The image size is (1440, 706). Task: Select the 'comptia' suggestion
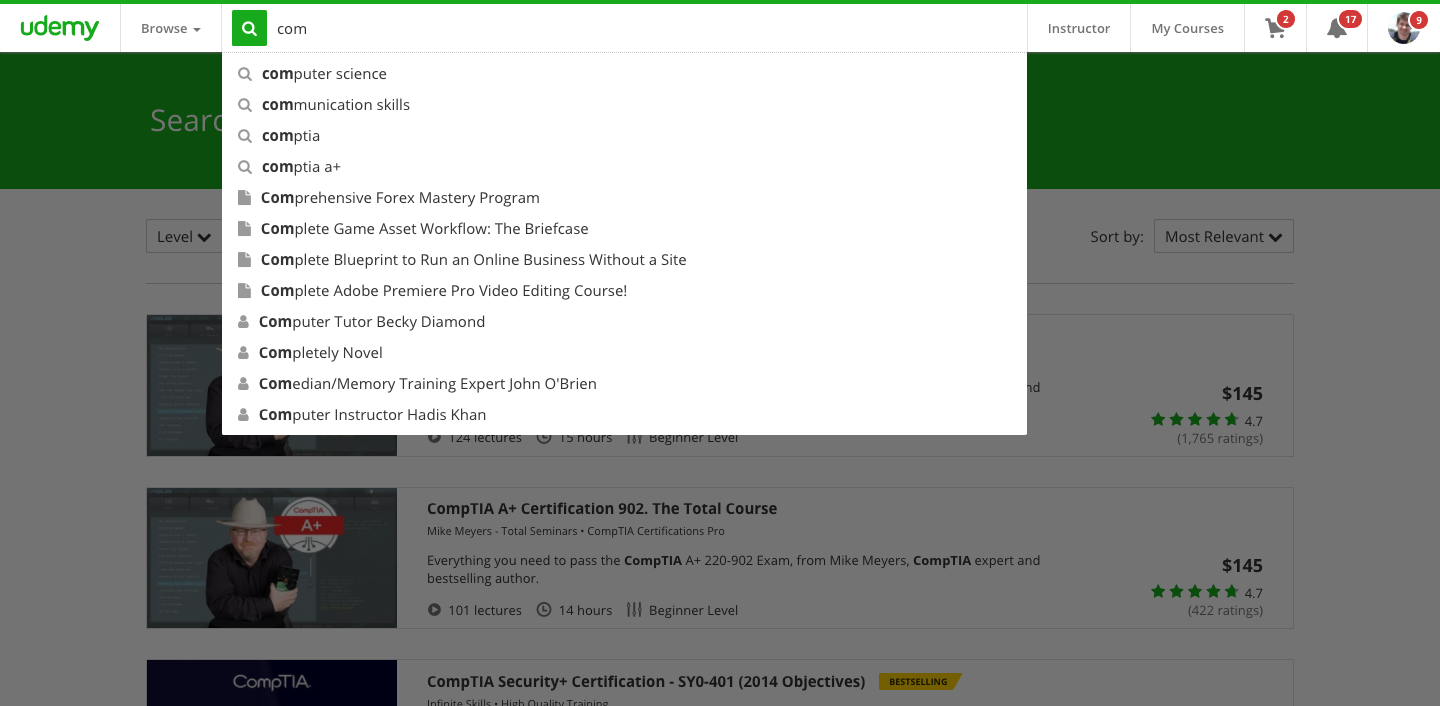pos(624,136)
